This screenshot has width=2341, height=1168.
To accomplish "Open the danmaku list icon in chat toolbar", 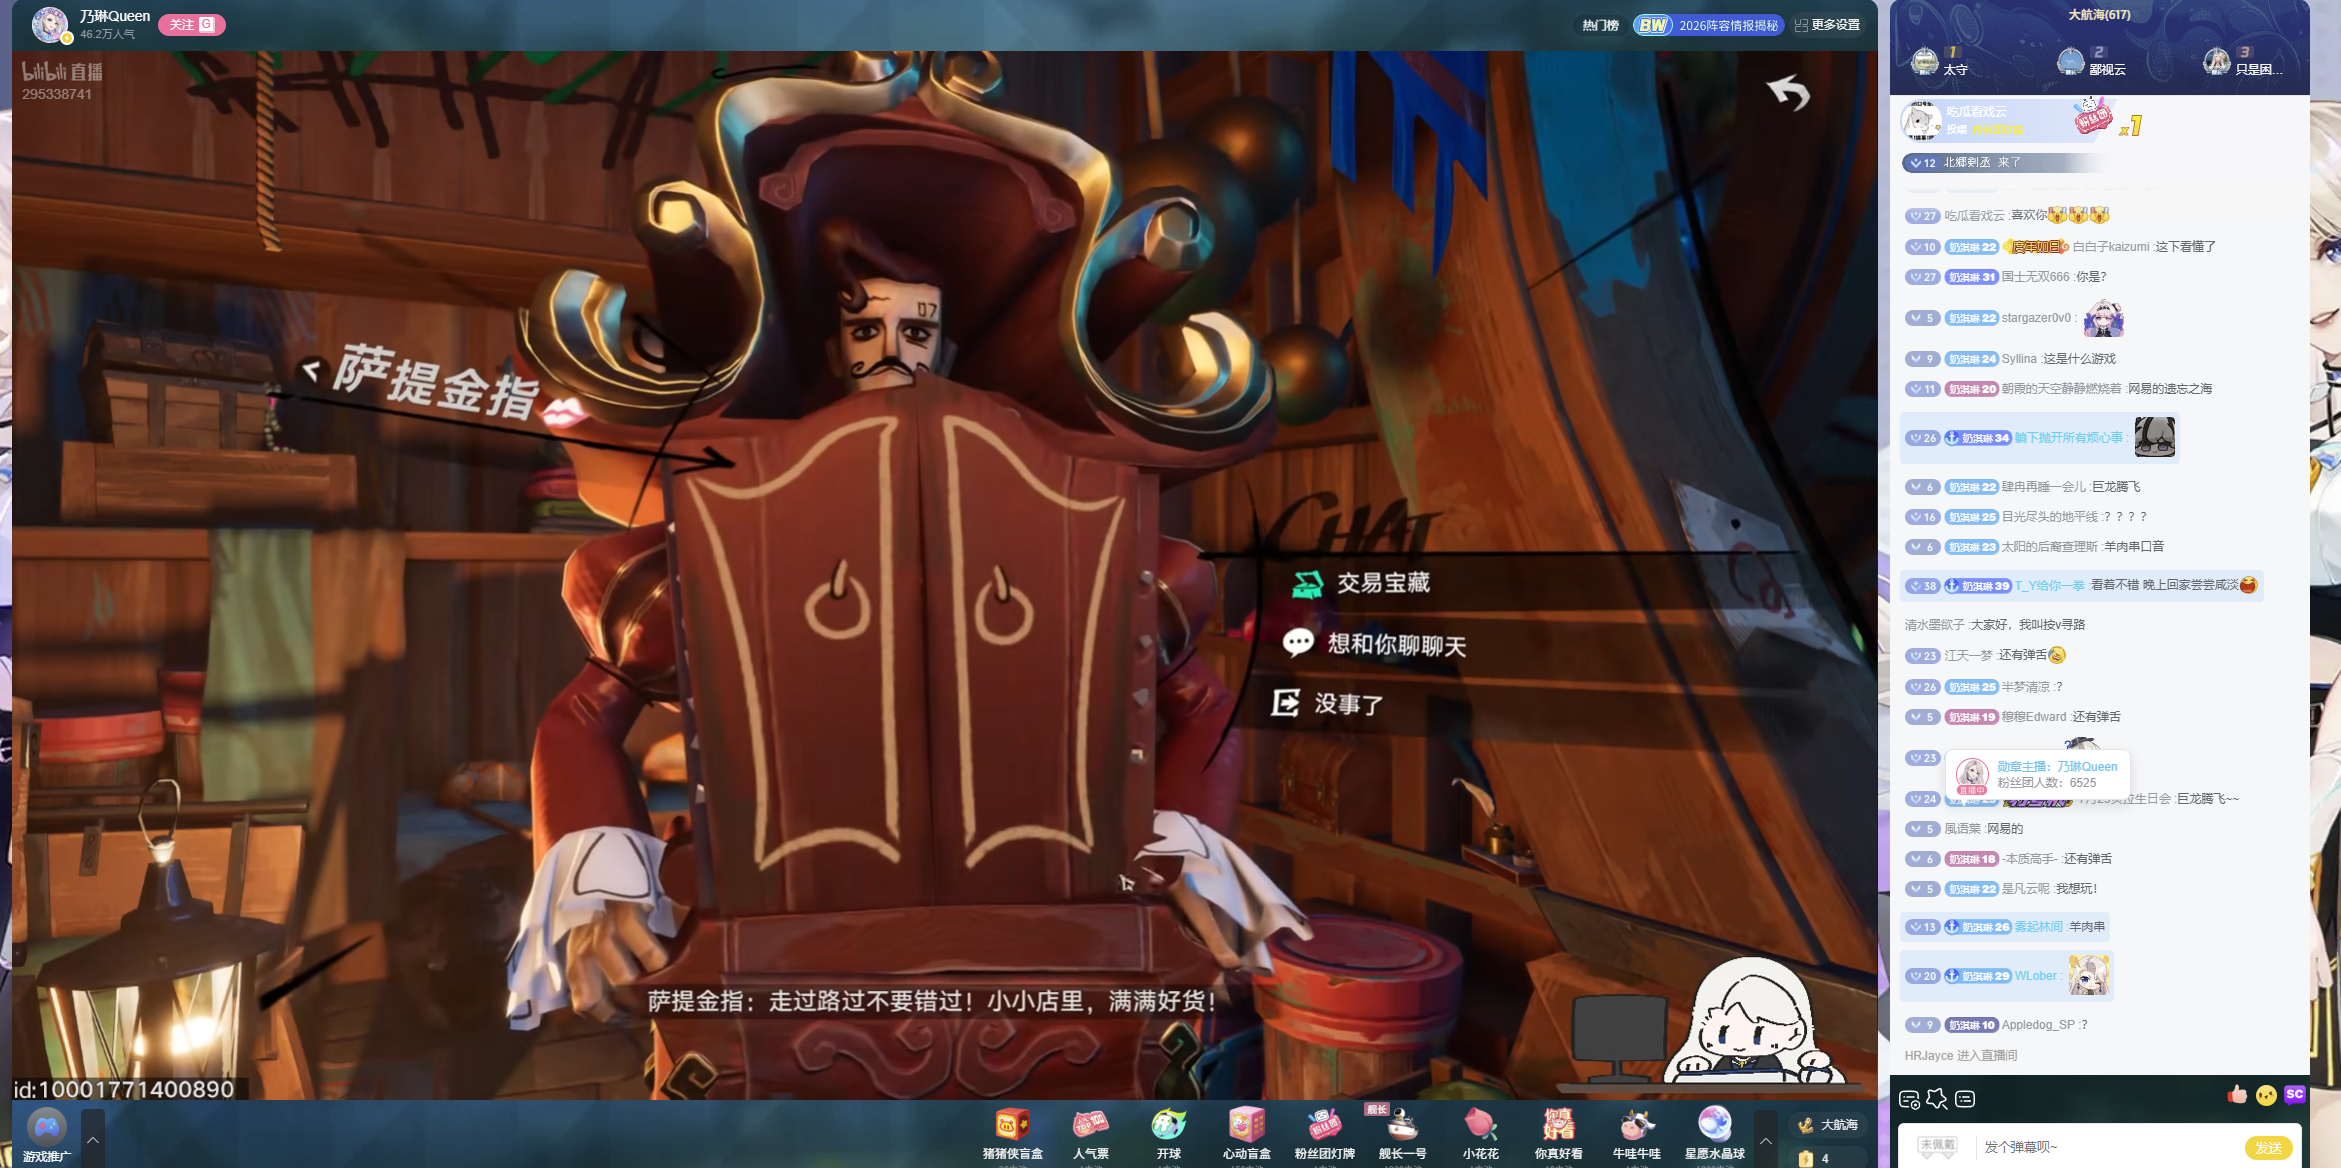I will [1965, 1099].
